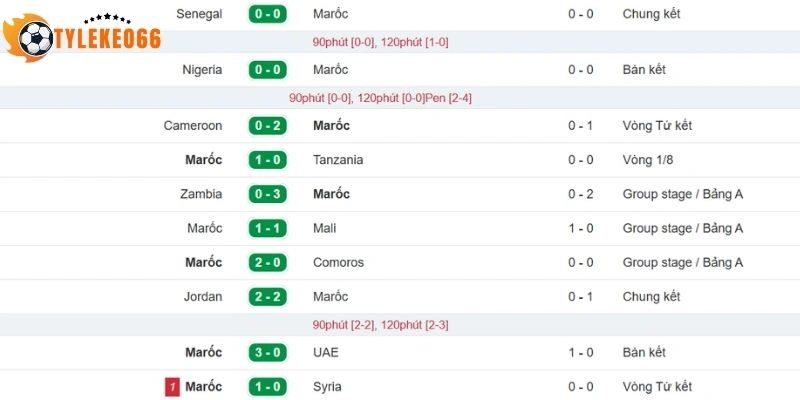
Task: Click the 90phút [2-2], 120phút [2-3] note
Action: (380, 325)
